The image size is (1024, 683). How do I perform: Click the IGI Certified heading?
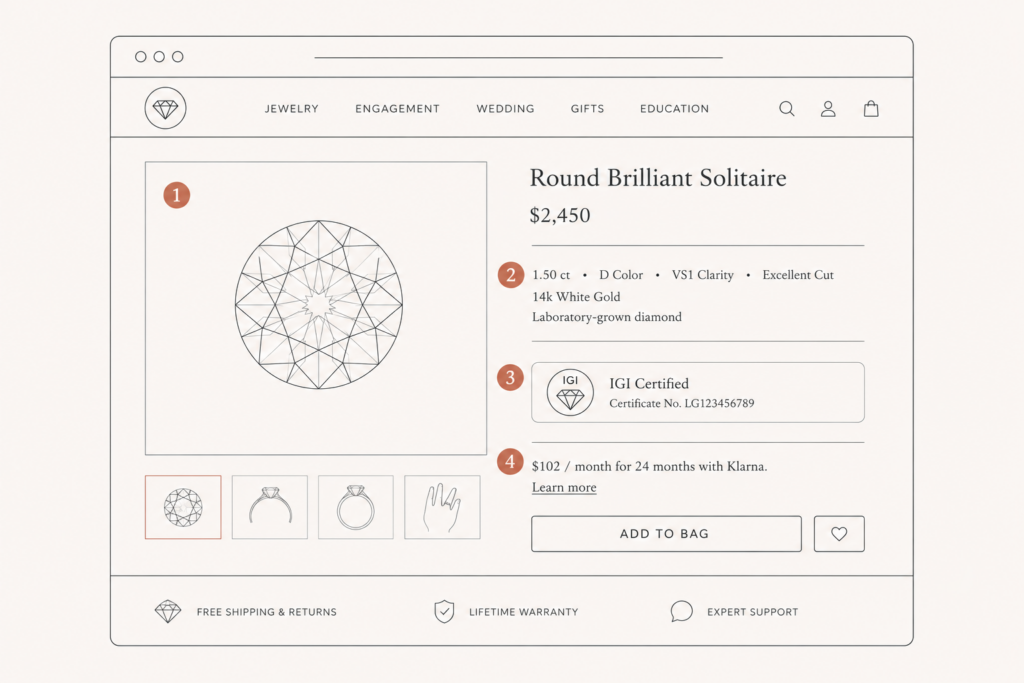pos(649,383)
